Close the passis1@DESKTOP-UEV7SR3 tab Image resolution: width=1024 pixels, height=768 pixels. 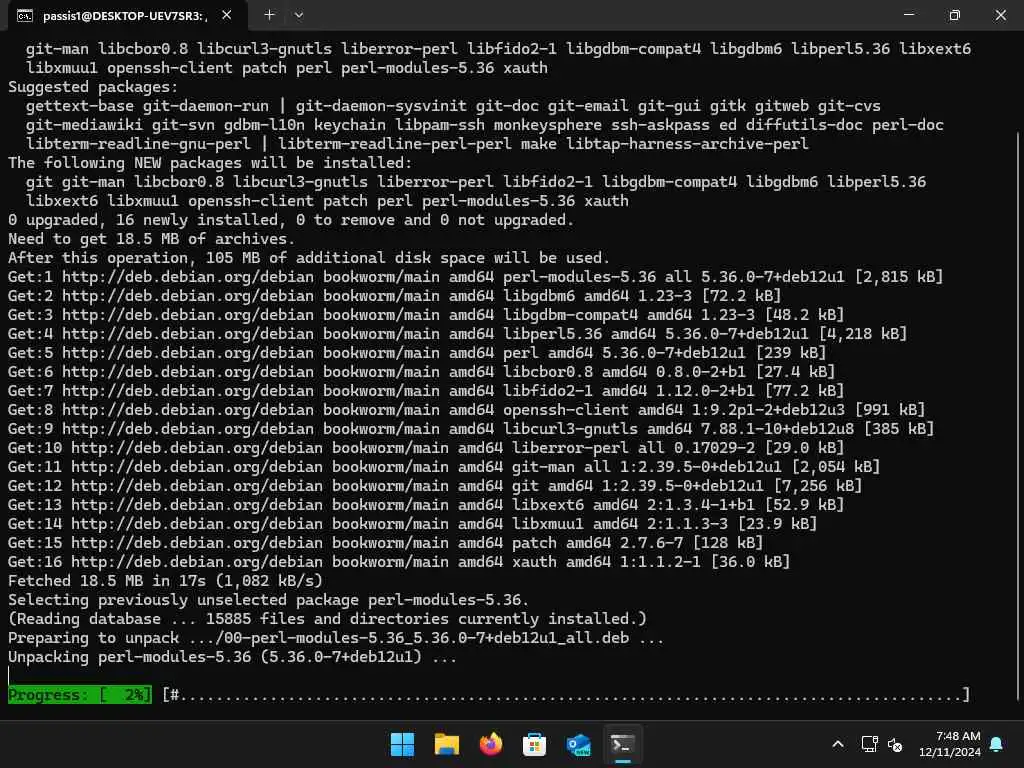click(x=227, y=14)
